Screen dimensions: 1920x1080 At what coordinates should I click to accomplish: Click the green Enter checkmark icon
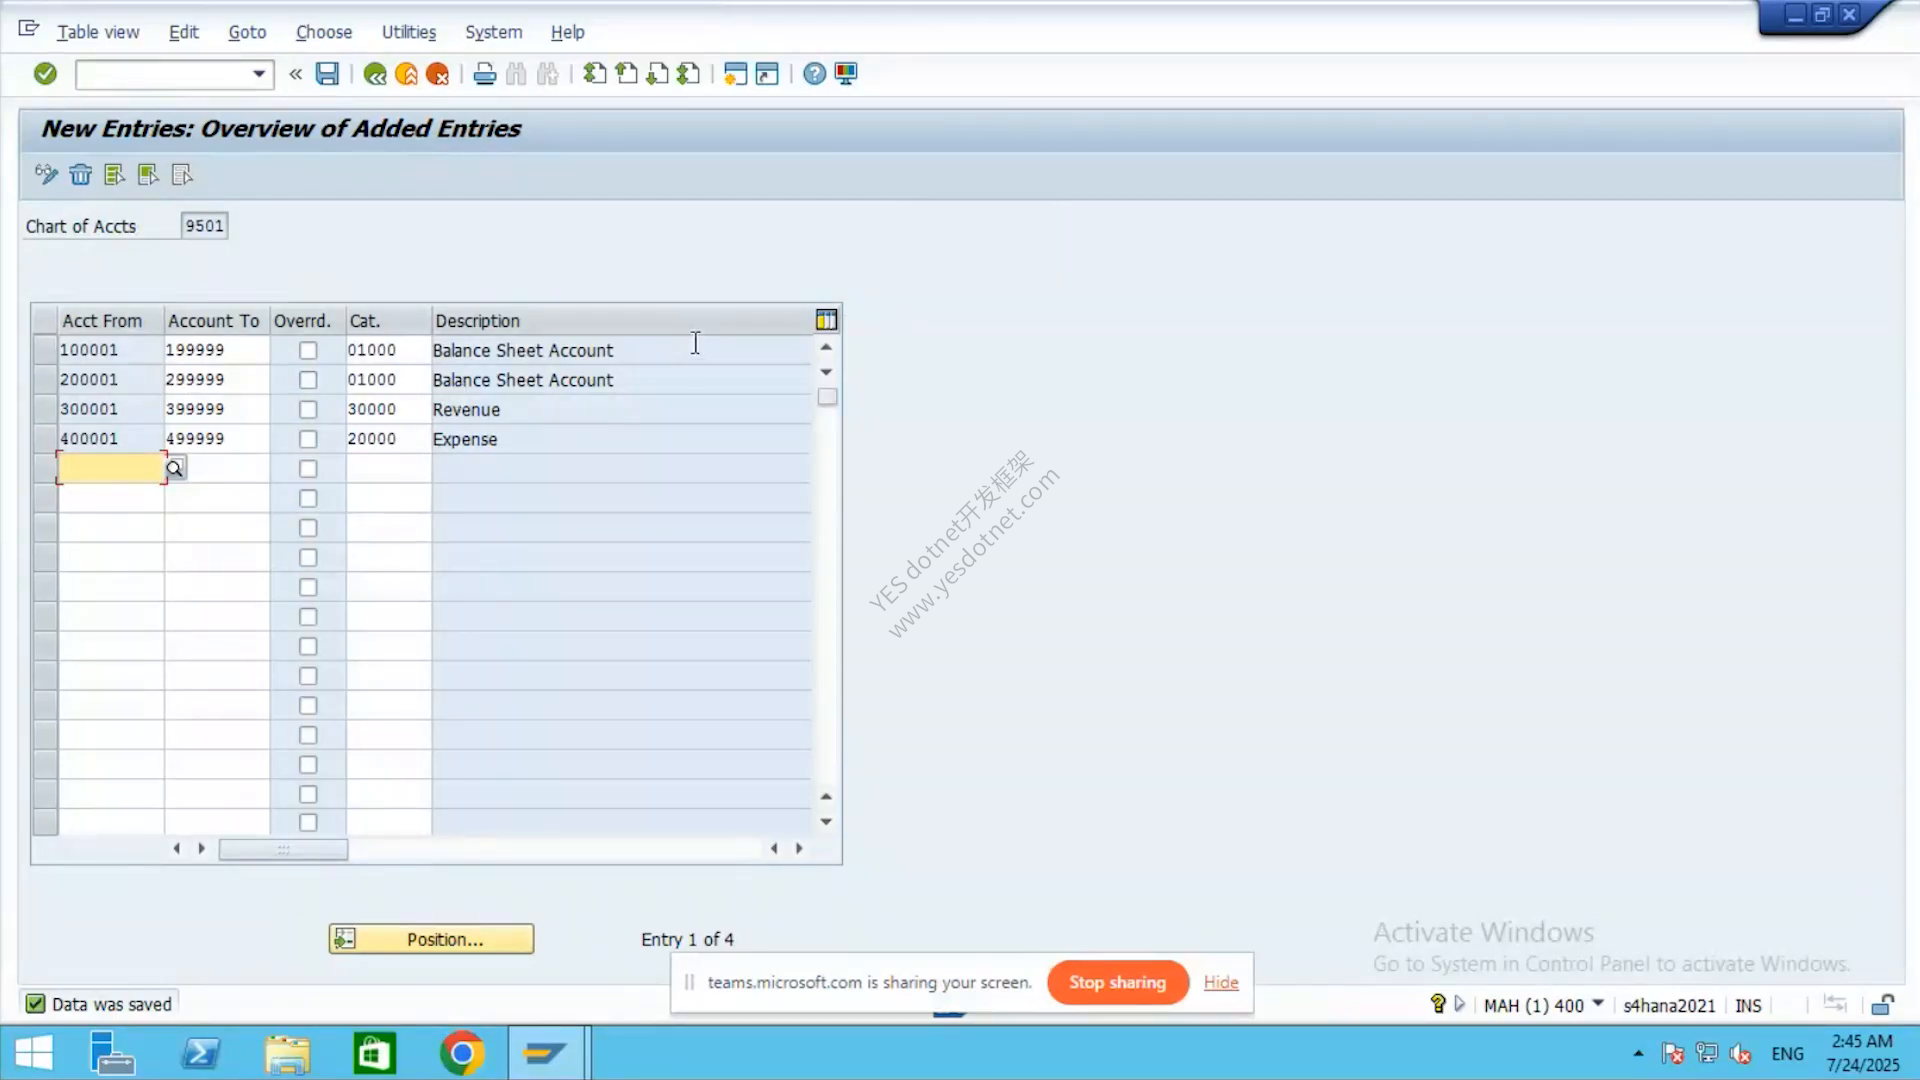(x=45, y=74)
